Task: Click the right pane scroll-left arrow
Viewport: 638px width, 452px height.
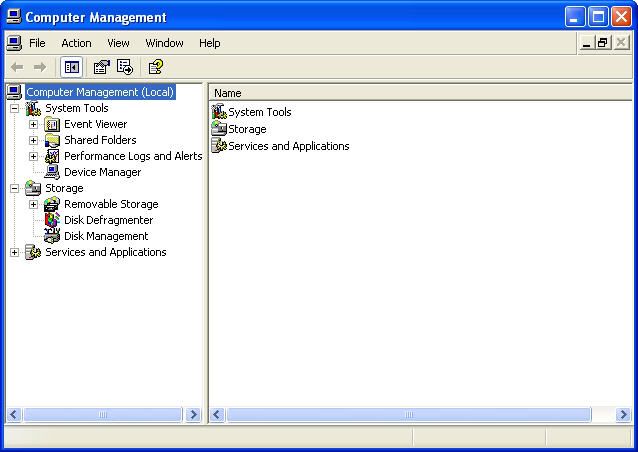Action: pyautogui.click(x=217, y=415)
